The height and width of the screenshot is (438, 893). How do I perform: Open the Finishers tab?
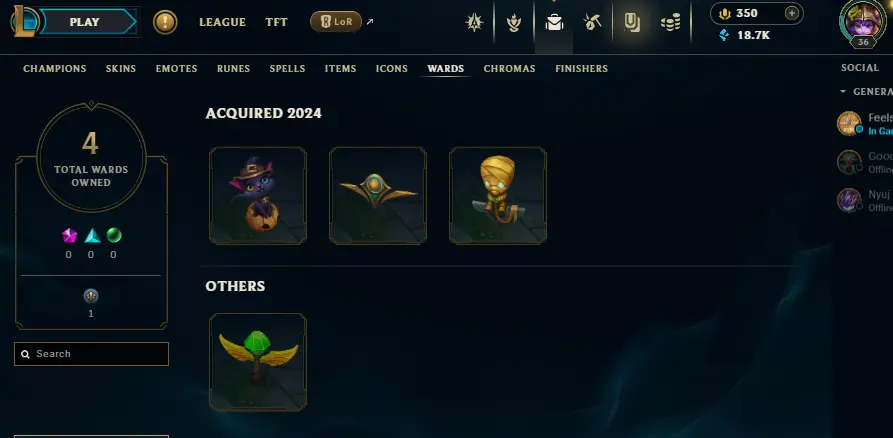tap(581, 68)
